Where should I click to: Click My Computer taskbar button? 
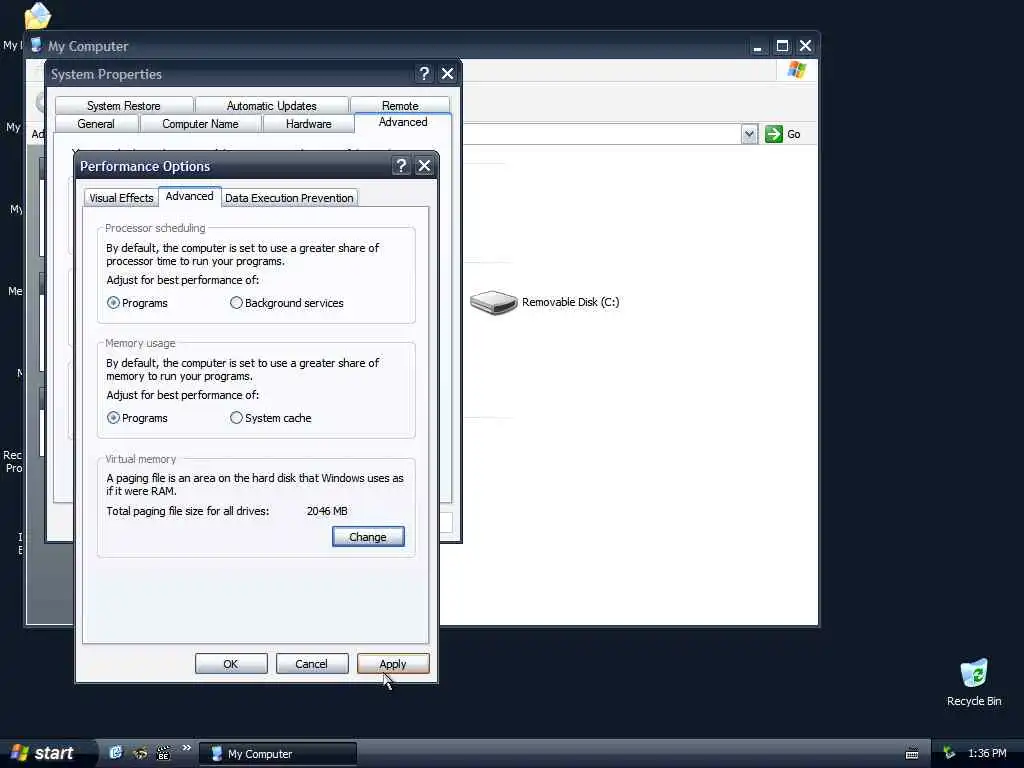point(278,754)
